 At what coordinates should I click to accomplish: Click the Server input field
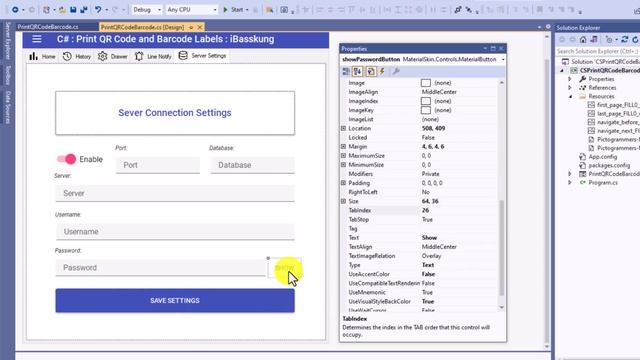point(175,193)
